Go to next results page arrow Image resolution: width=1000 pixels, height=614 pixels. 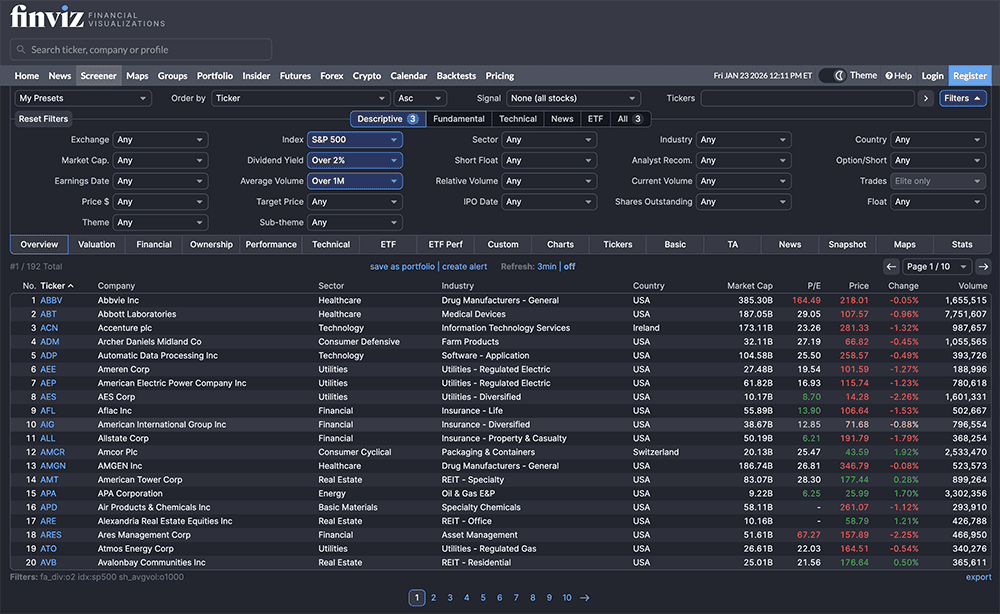(983, 267)
